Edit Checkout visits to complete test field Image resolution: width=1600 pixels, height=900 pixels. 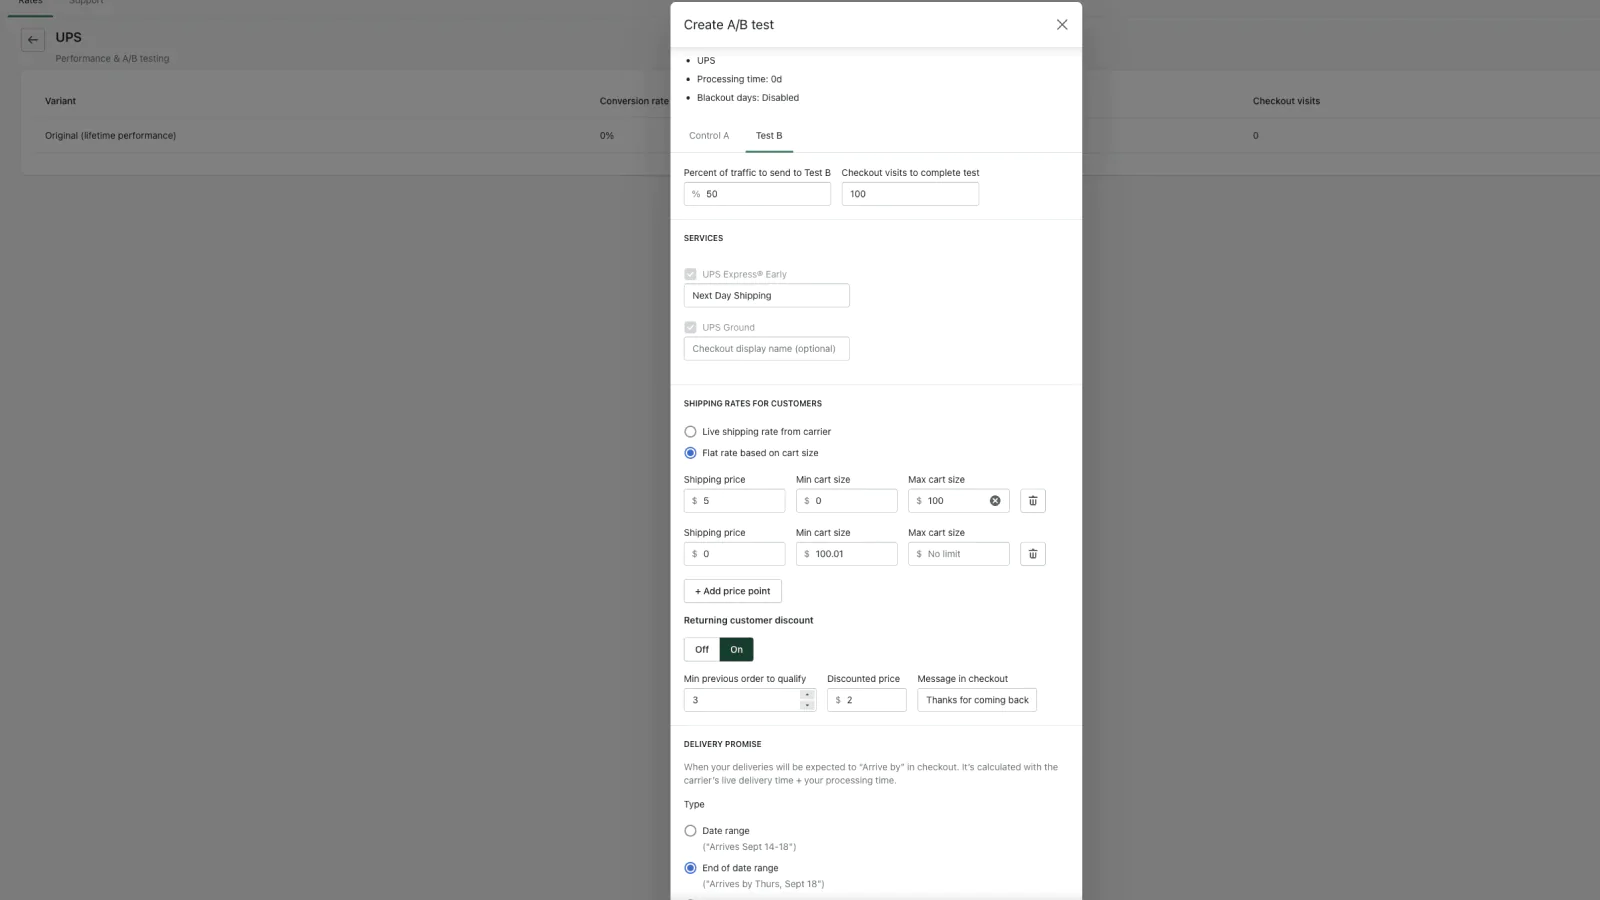click(910, 194)
